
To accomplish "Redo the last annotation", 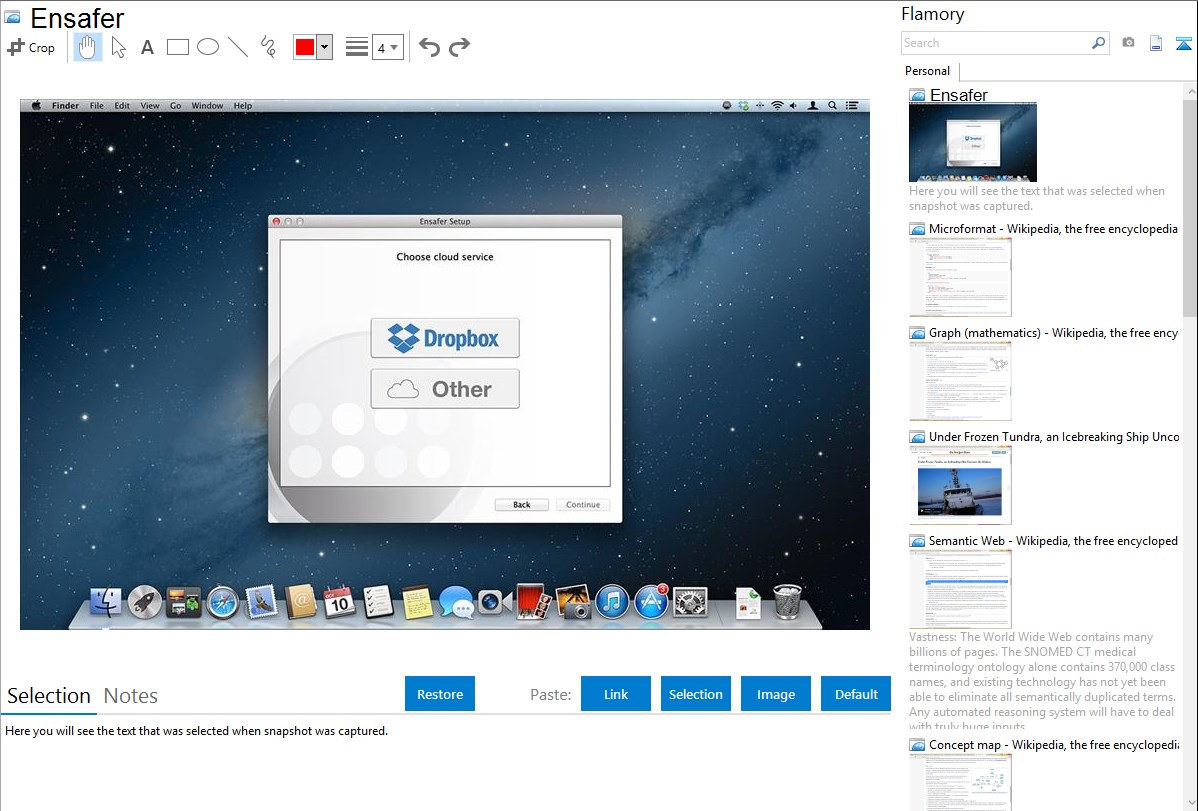I will click(459, 47).
